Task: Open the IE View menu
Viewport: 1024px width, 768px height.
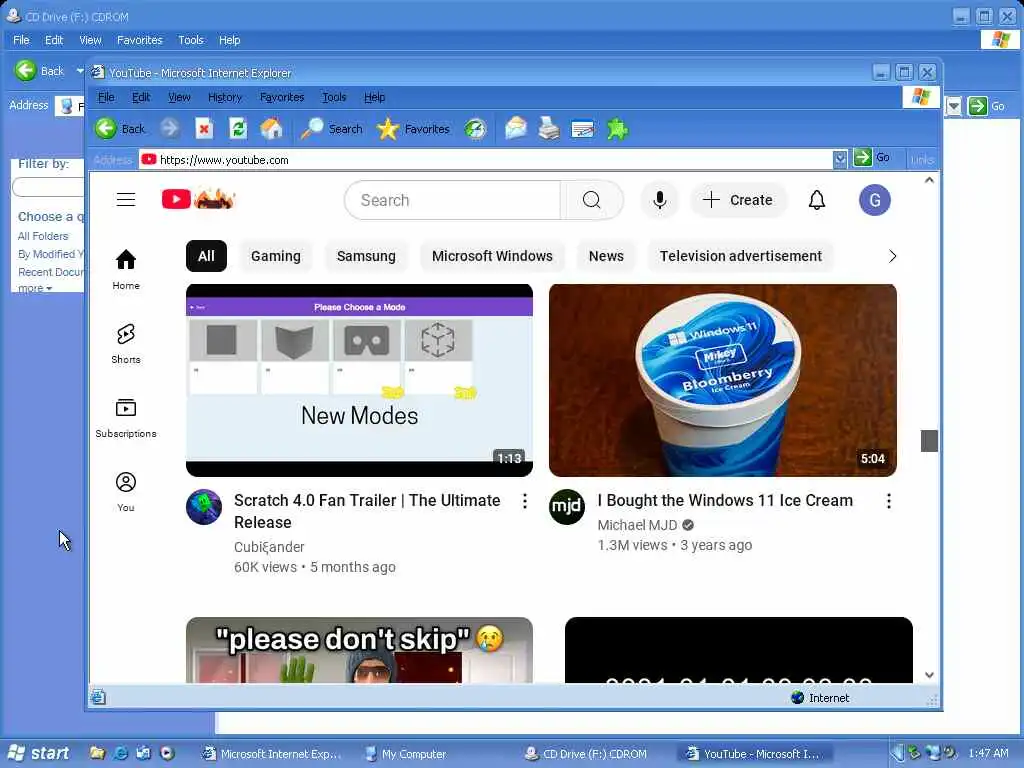Action: [179, 97]
